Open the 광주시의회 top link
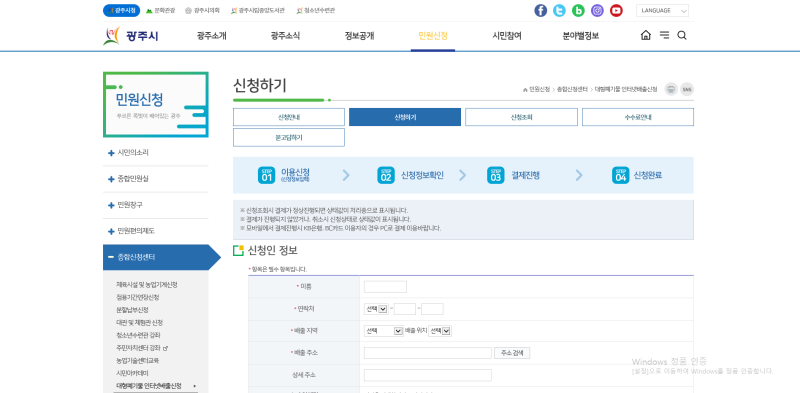Viewport: 800px width, 393px height. (x=202, y=10)
